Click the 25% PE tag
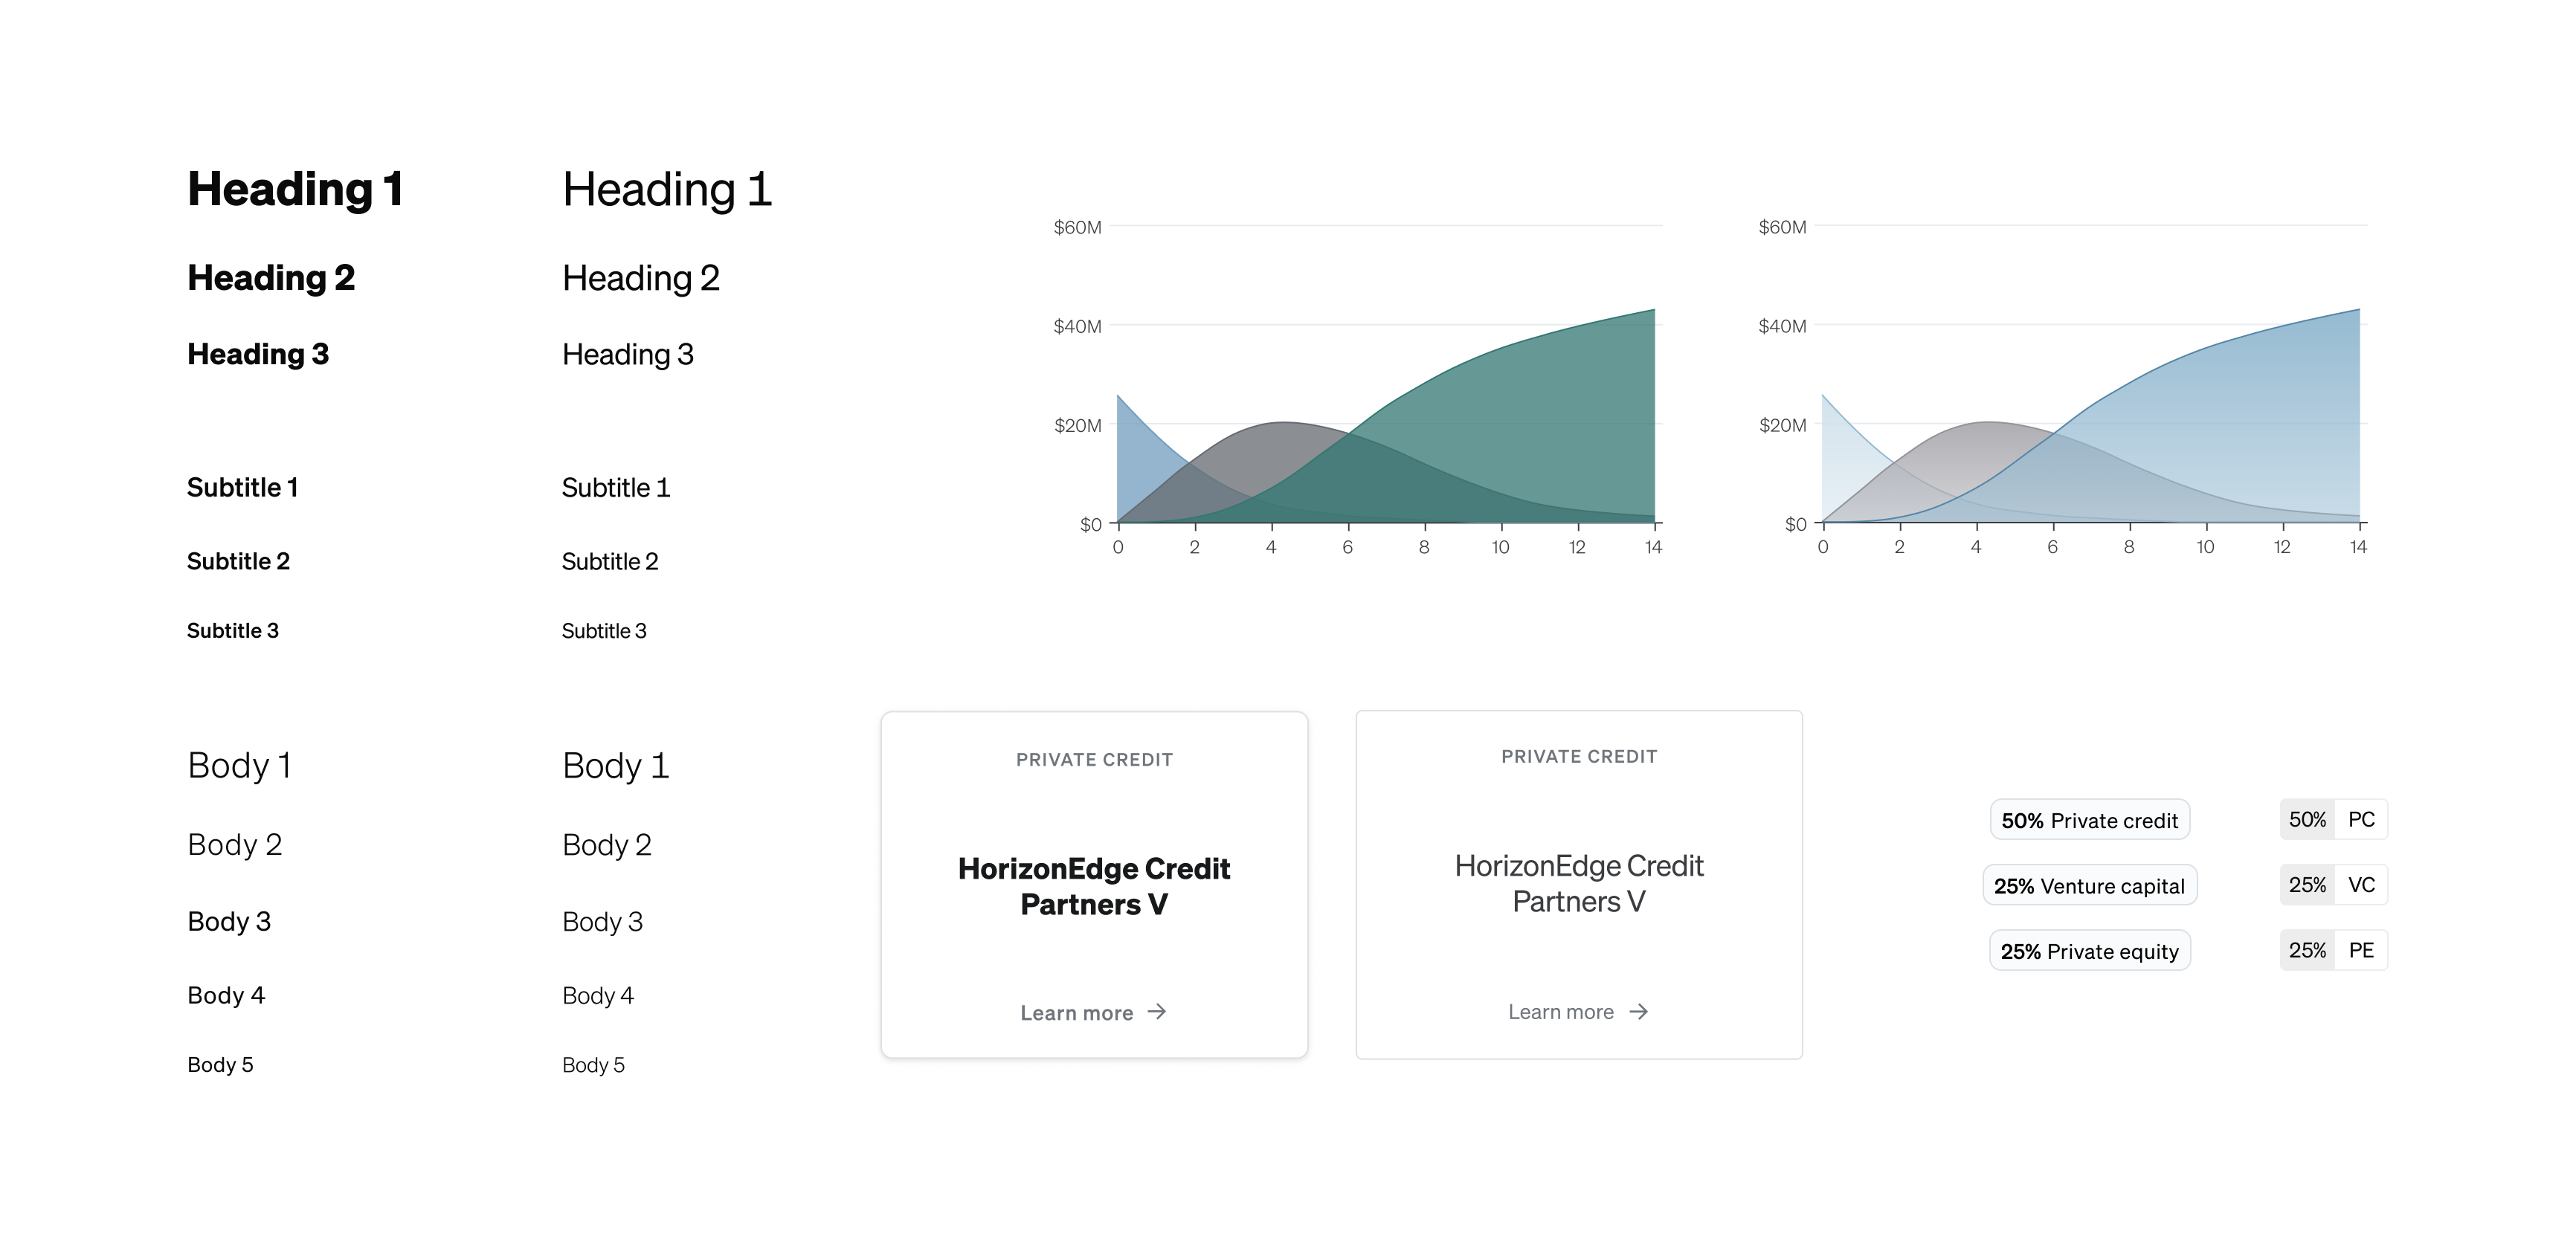This screenshot has height=1234, width=2576. click(x=2333, y=950)
